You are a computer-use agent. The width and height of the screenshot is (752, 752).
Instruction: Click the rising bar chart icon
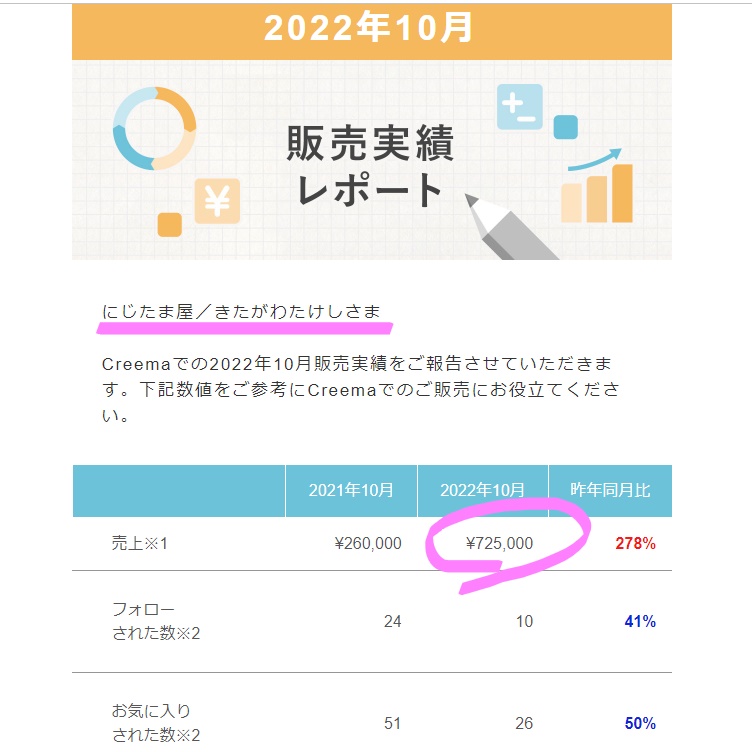[597, 193]
